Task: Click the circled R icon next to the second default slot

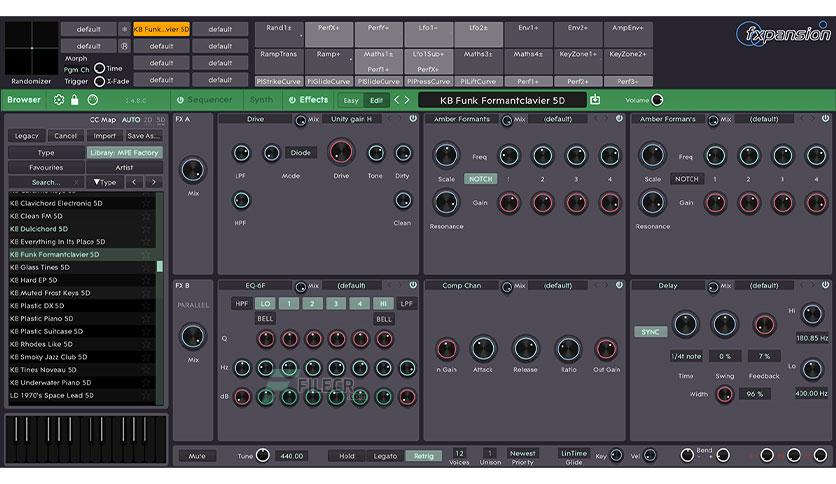Action: click(x=124, y=46)
